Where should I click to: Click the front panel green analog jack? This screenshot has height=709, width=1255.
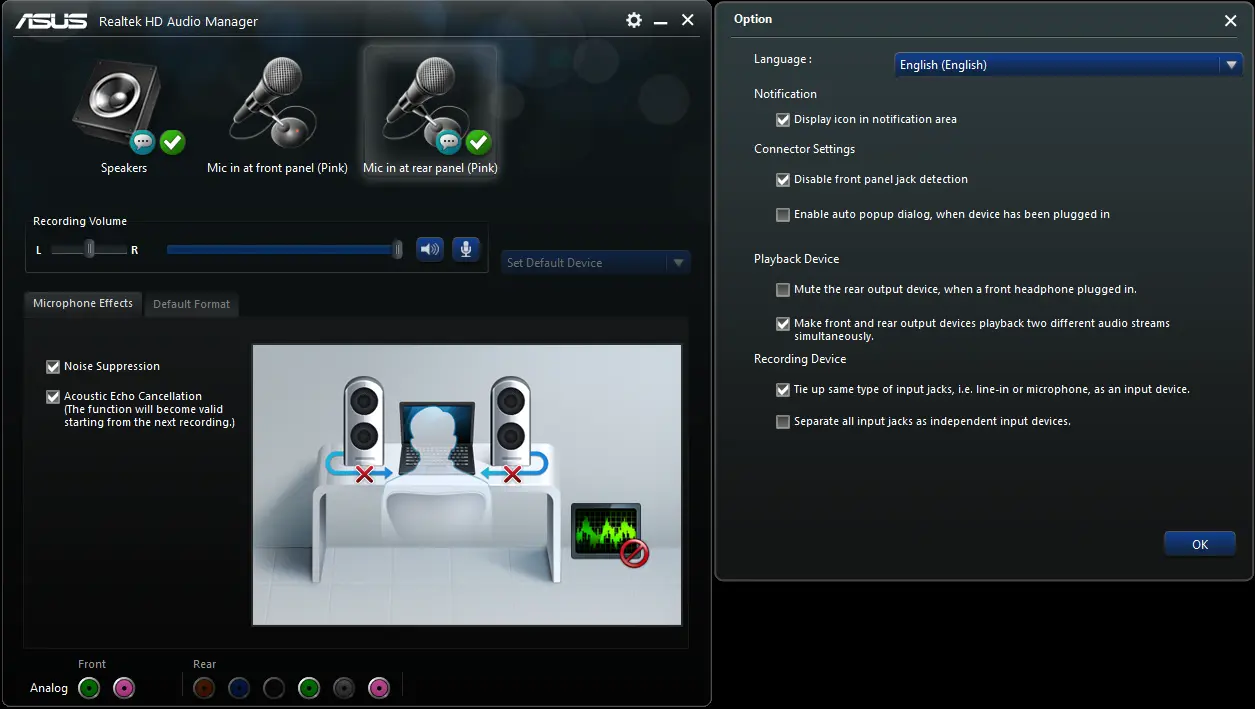(x=89, y=688)
